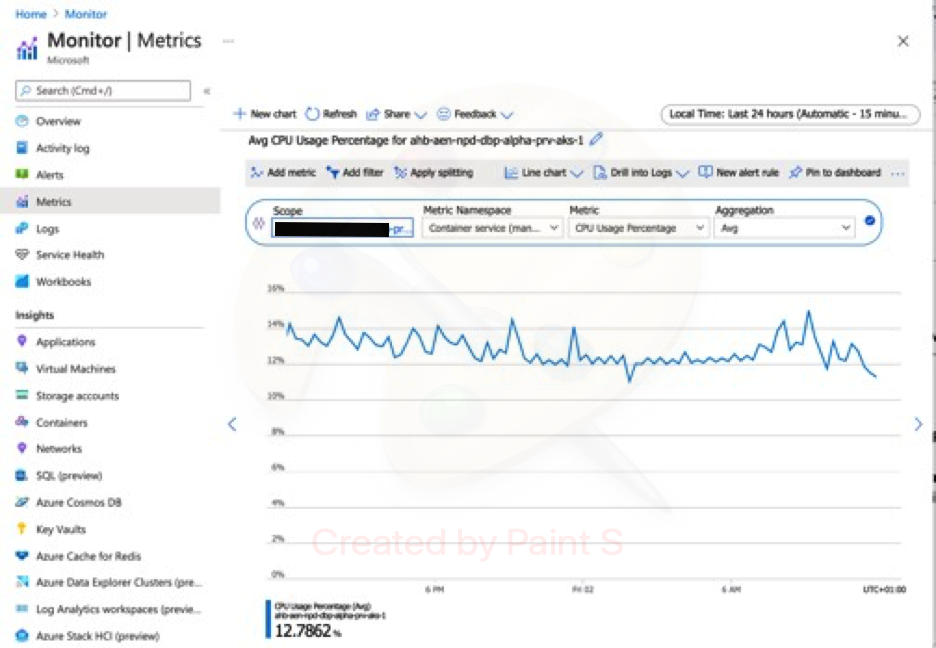Click the Home breadcrumb link
The width and height of the screenshot is (936, 648).
point(31,14)
